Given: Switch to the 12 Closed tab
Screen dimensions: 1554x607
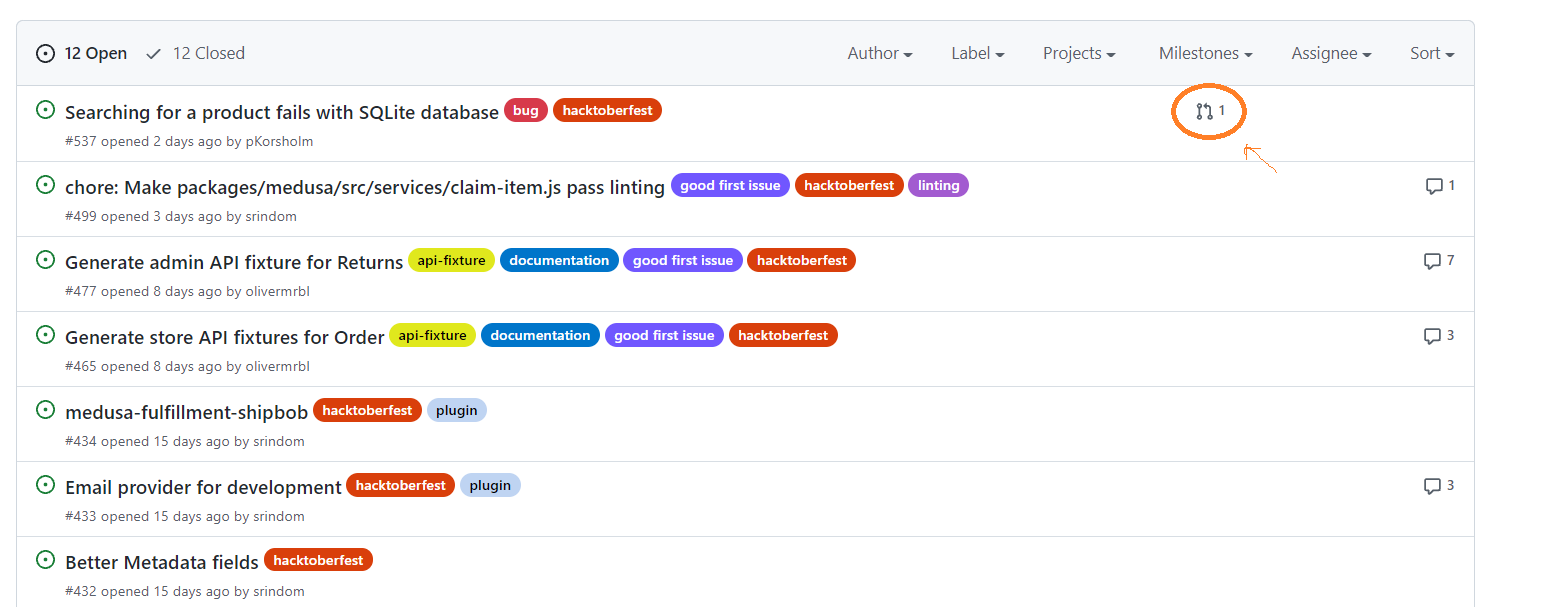Looking at the screenshot, I should pos(207,53).
